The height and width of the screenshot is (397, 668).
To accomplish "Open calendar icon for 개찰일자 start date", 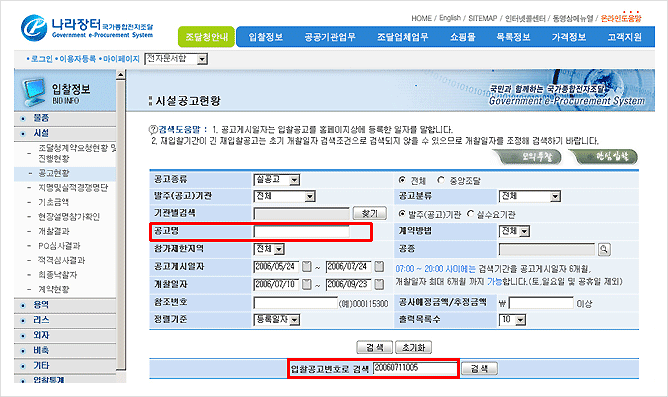I will tap(306, 284).
